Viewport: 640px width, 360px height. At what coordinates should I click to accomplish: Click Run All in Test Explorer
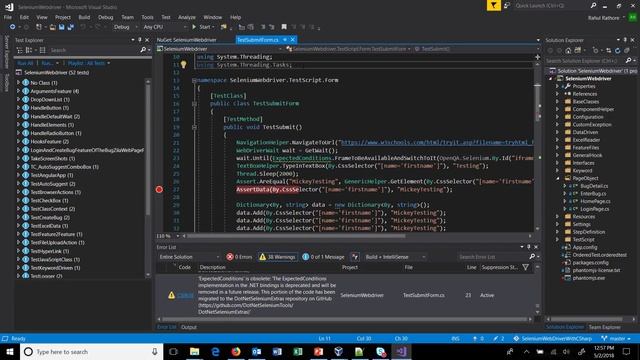pos(25,63)
